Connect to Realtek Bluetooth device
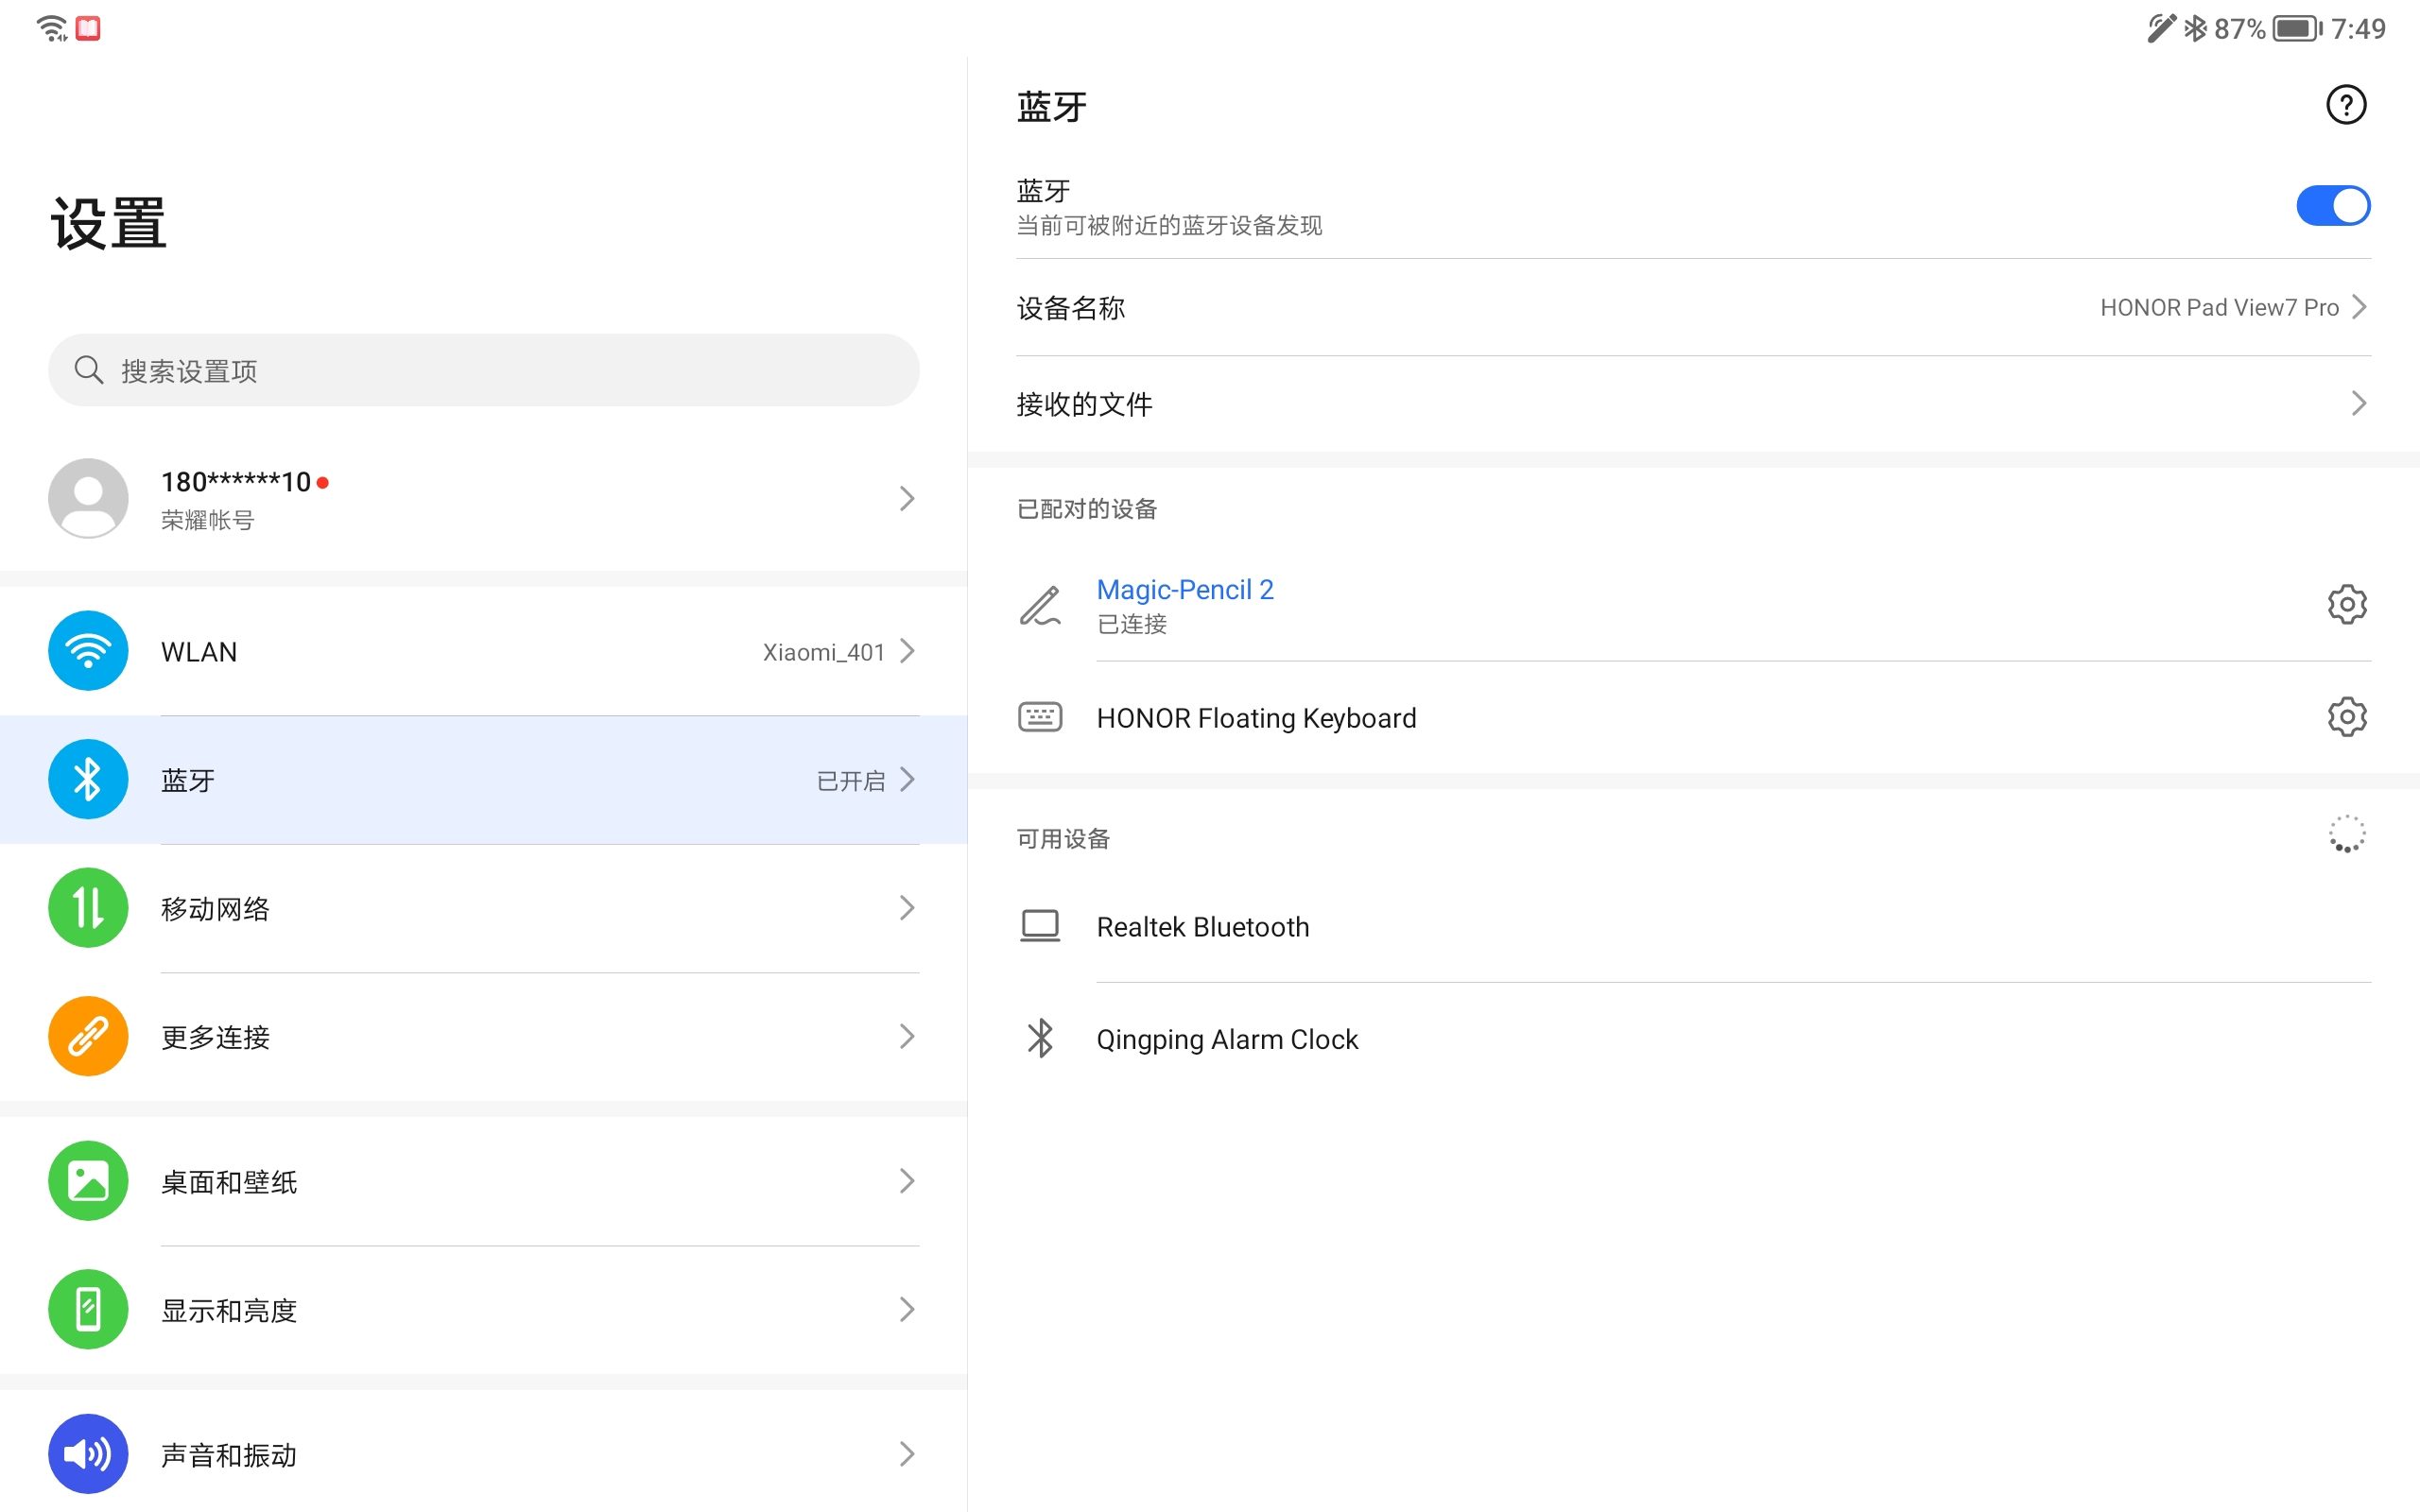The width and height of the screenshot is (2420, 1512). point(1693,926)
